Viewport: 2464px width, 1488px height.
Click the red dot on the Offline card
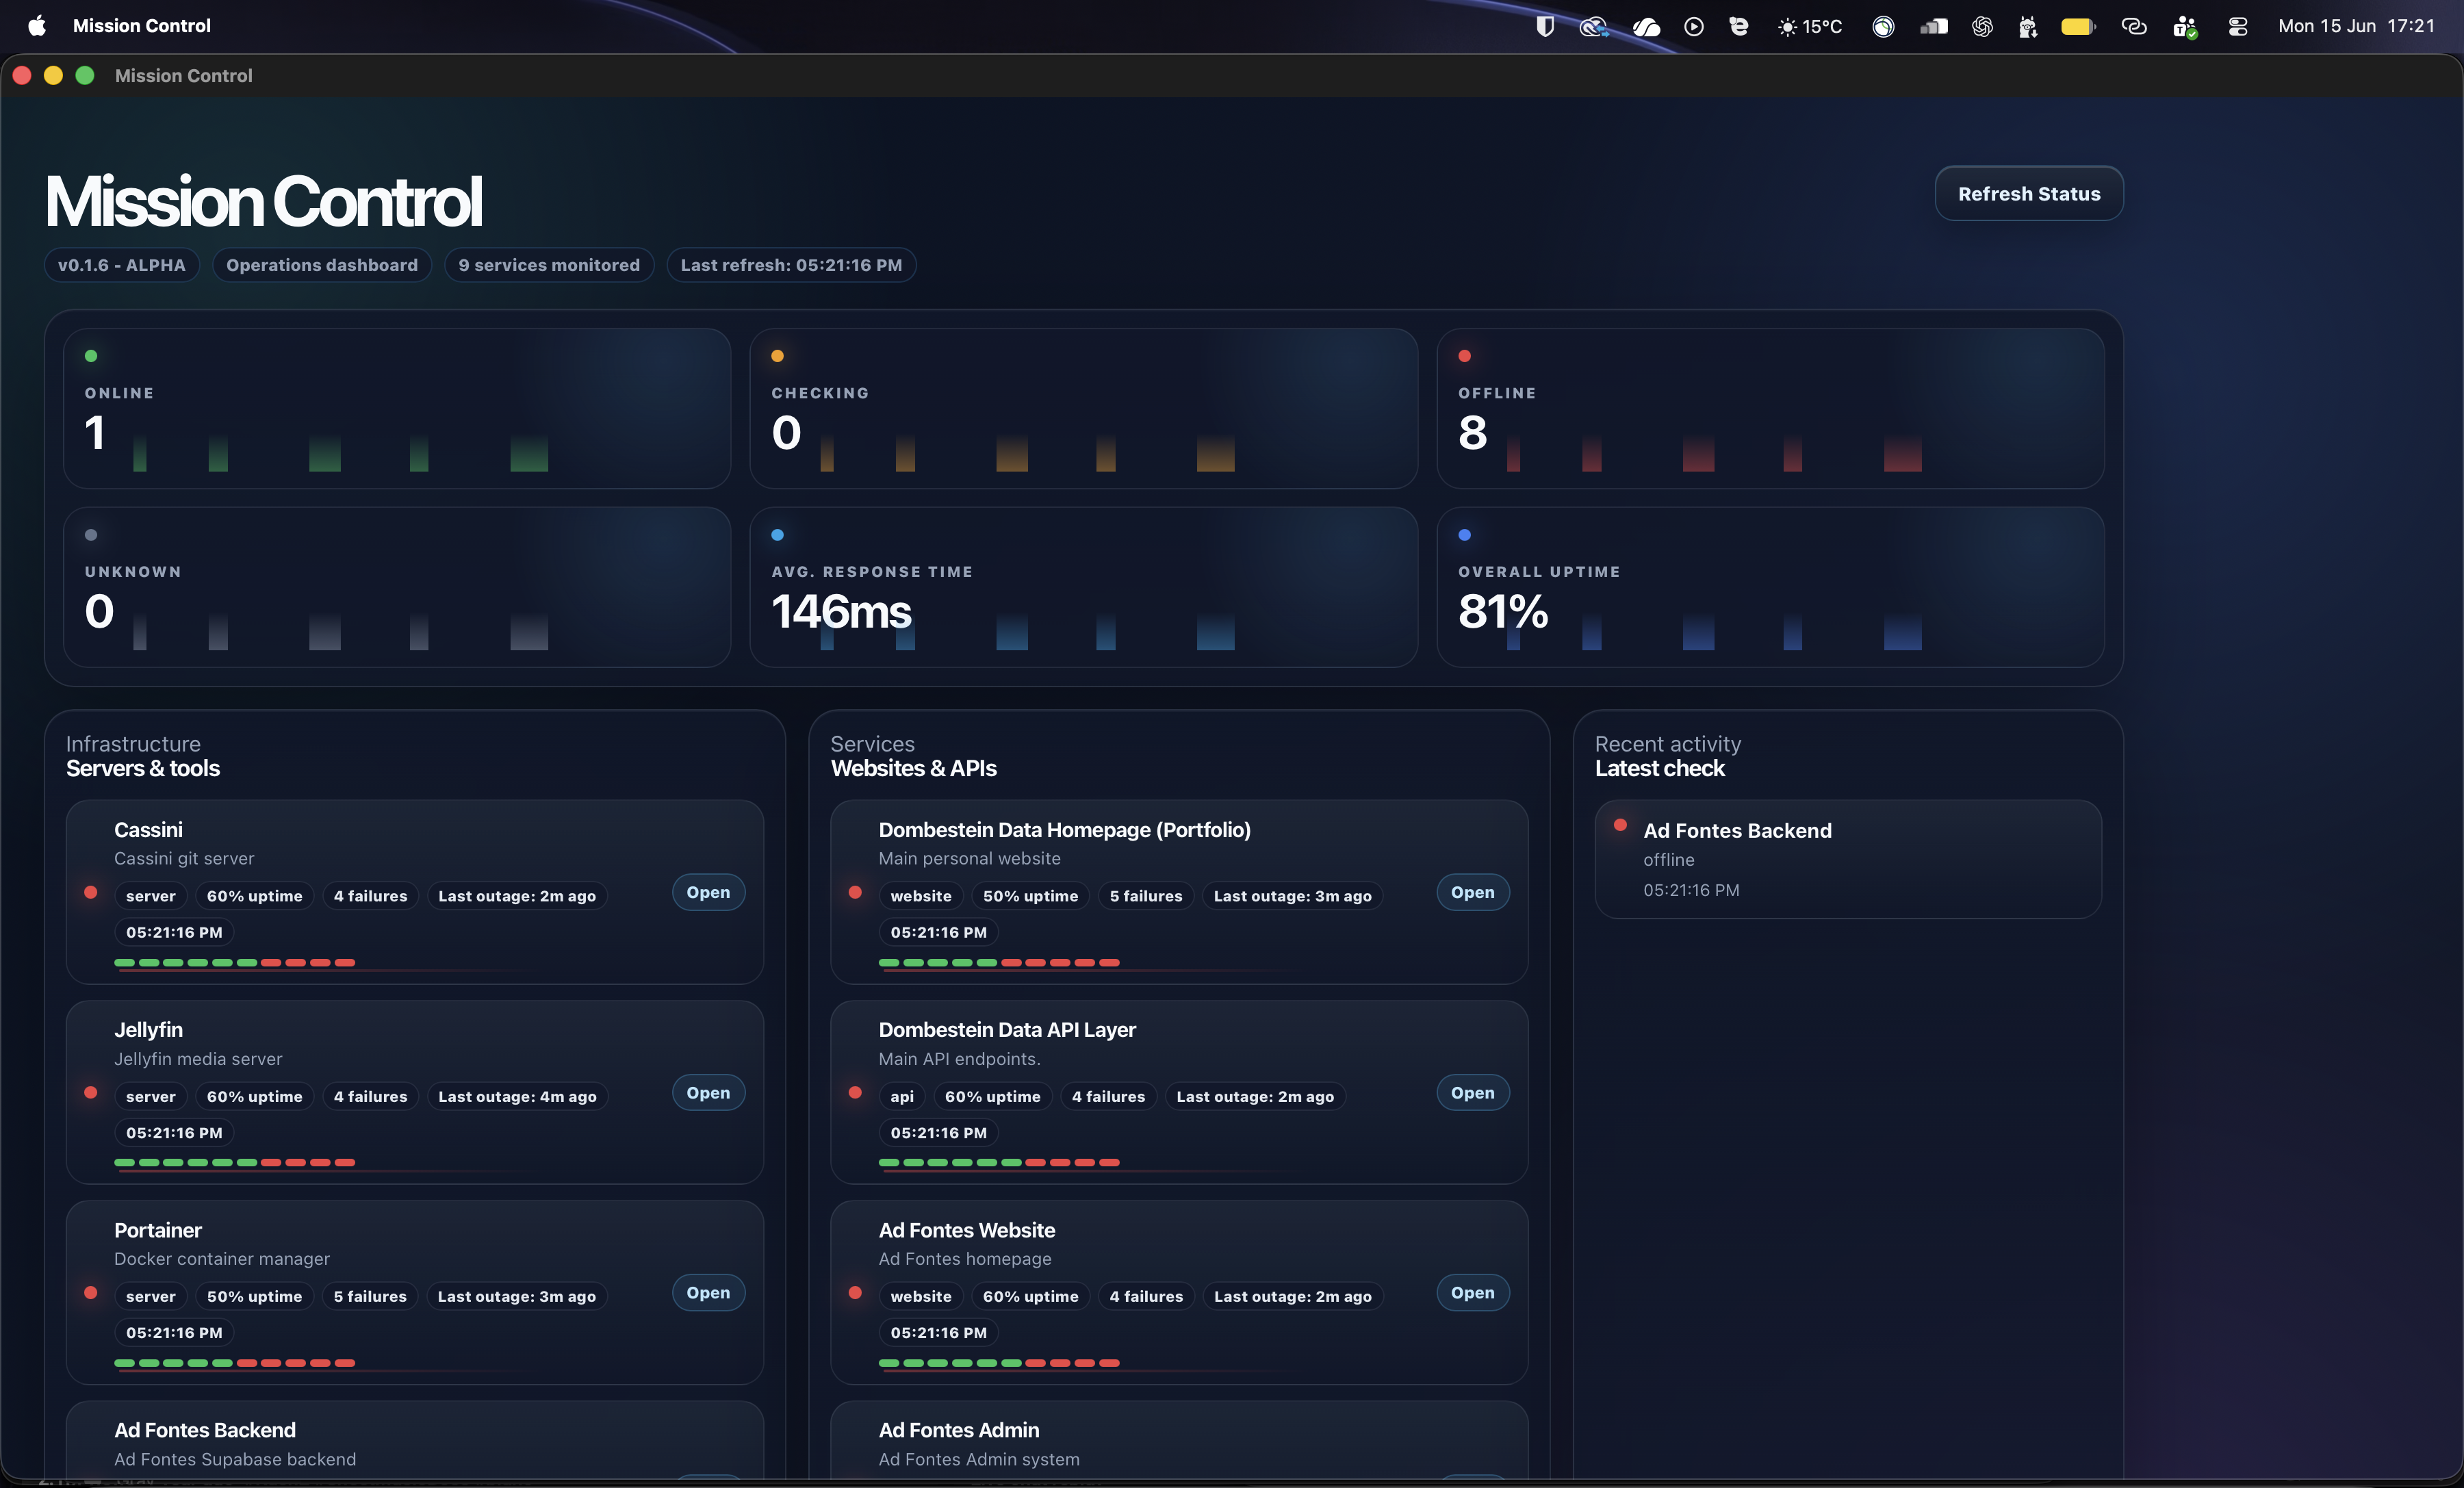coord(1464,356)
